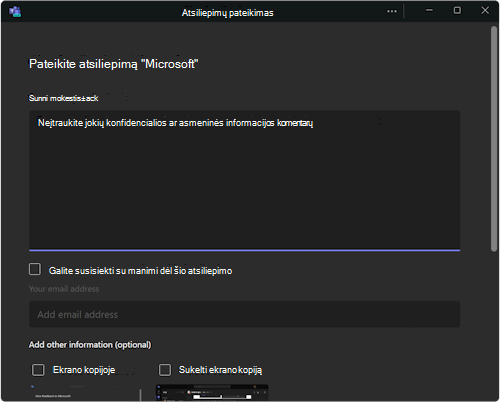The height and width of the screenshot is (402, 500).
Task: Open the 'Give feedback to Microsoft' thumbnail
Action: [85, 393]
